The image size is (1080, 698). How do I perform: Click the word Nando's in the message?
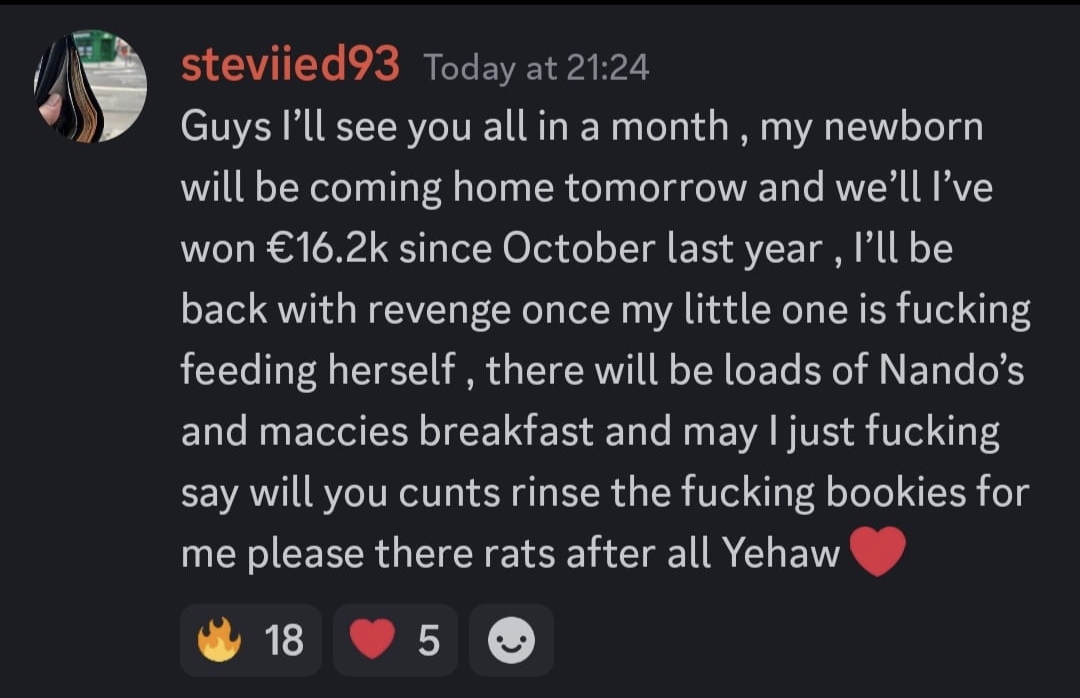click(951, 372)
